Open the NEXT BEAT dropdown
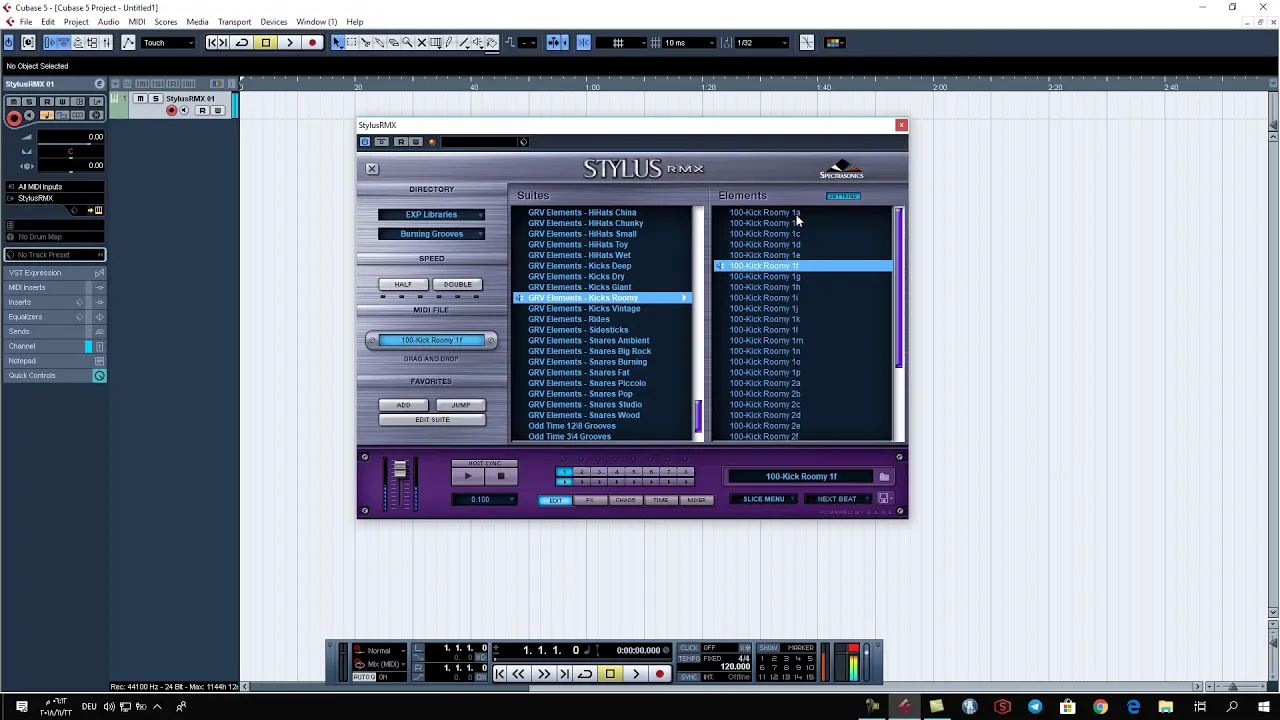Viewport: 1280px width, 720px height. (x=838, y=500)
